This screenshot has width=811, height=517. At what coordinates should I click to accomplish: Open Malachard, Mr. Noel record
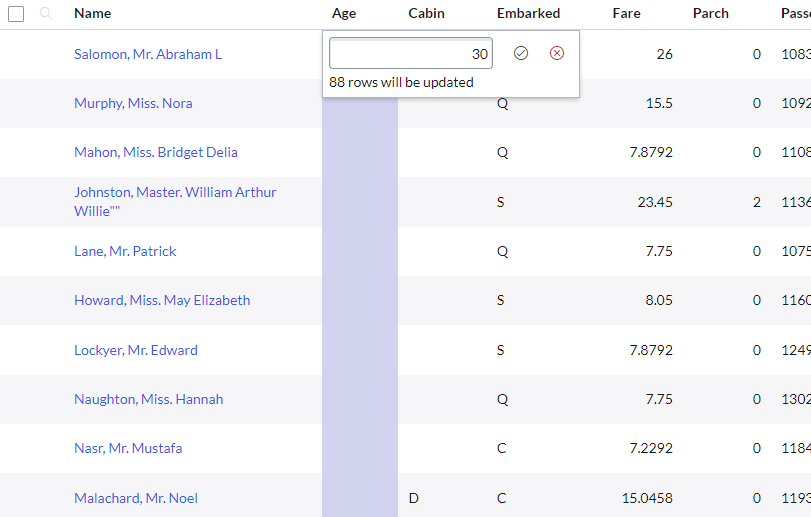[x=136, y=498]
